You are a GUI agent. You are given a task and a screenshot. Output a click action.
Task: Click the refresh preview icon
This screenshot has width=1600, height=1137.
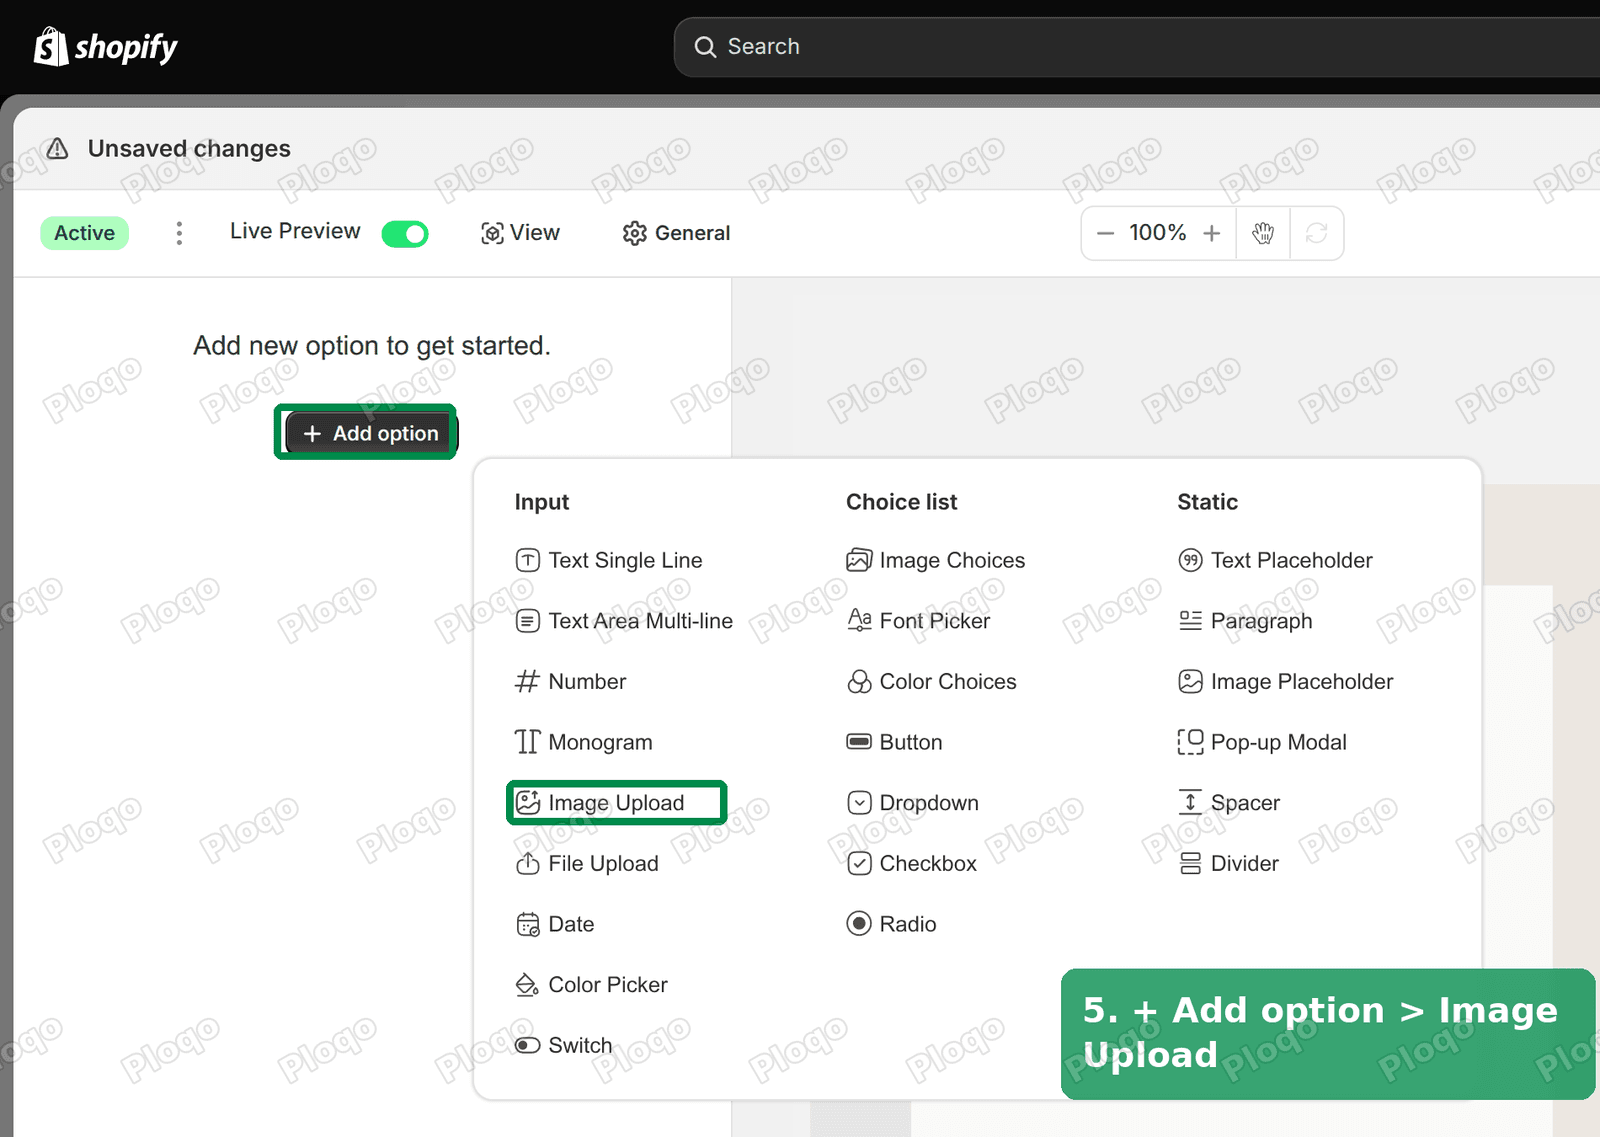pyautogui.click(x=1317, y=233)
